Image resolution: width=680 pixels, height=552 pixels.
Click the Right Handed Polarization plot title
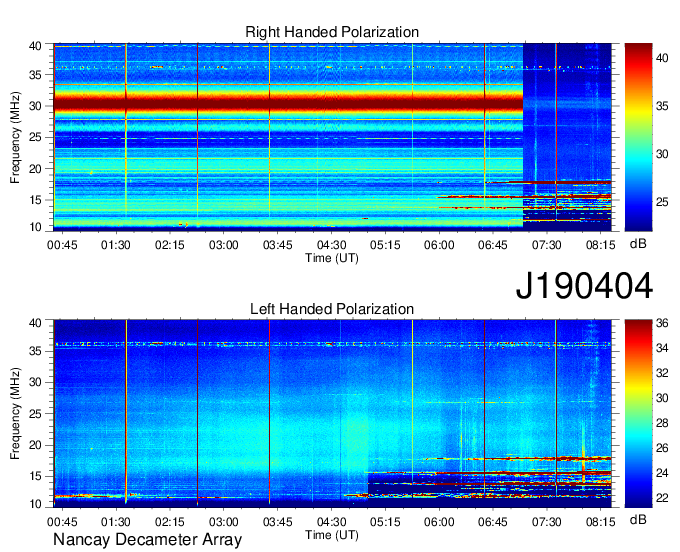[332, 32]
